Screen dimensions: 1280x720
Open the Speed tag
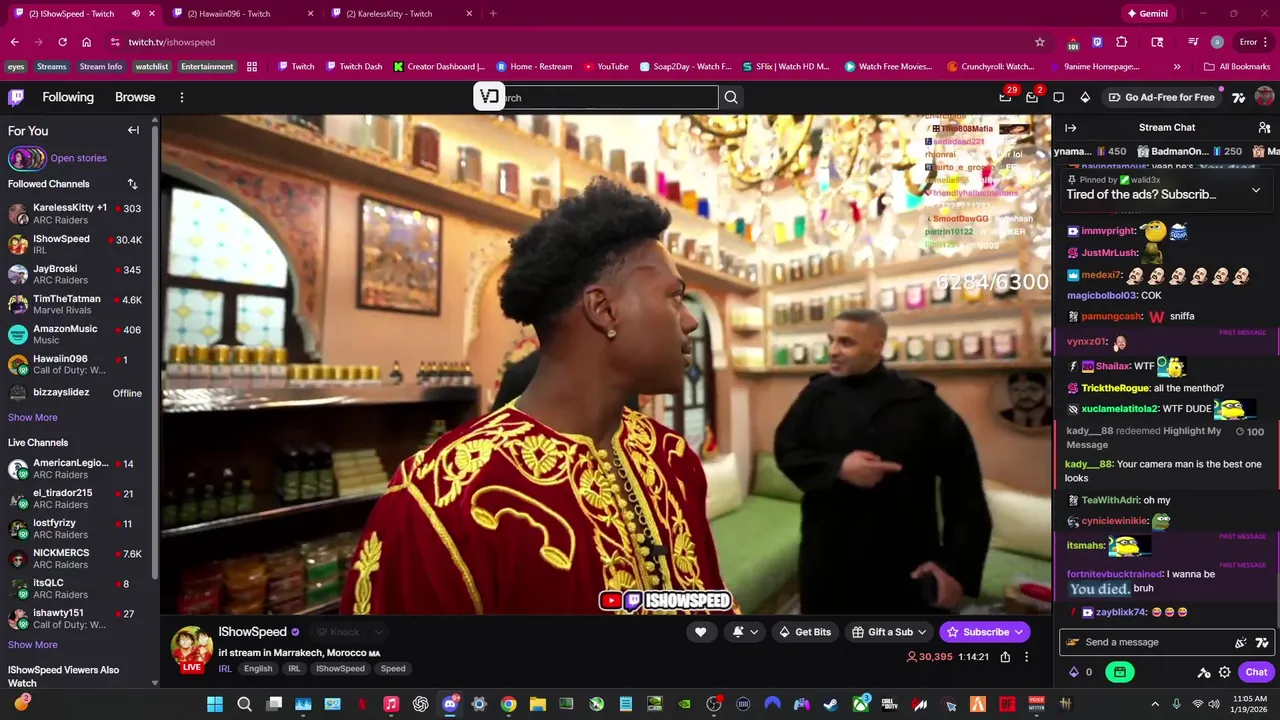393,668
